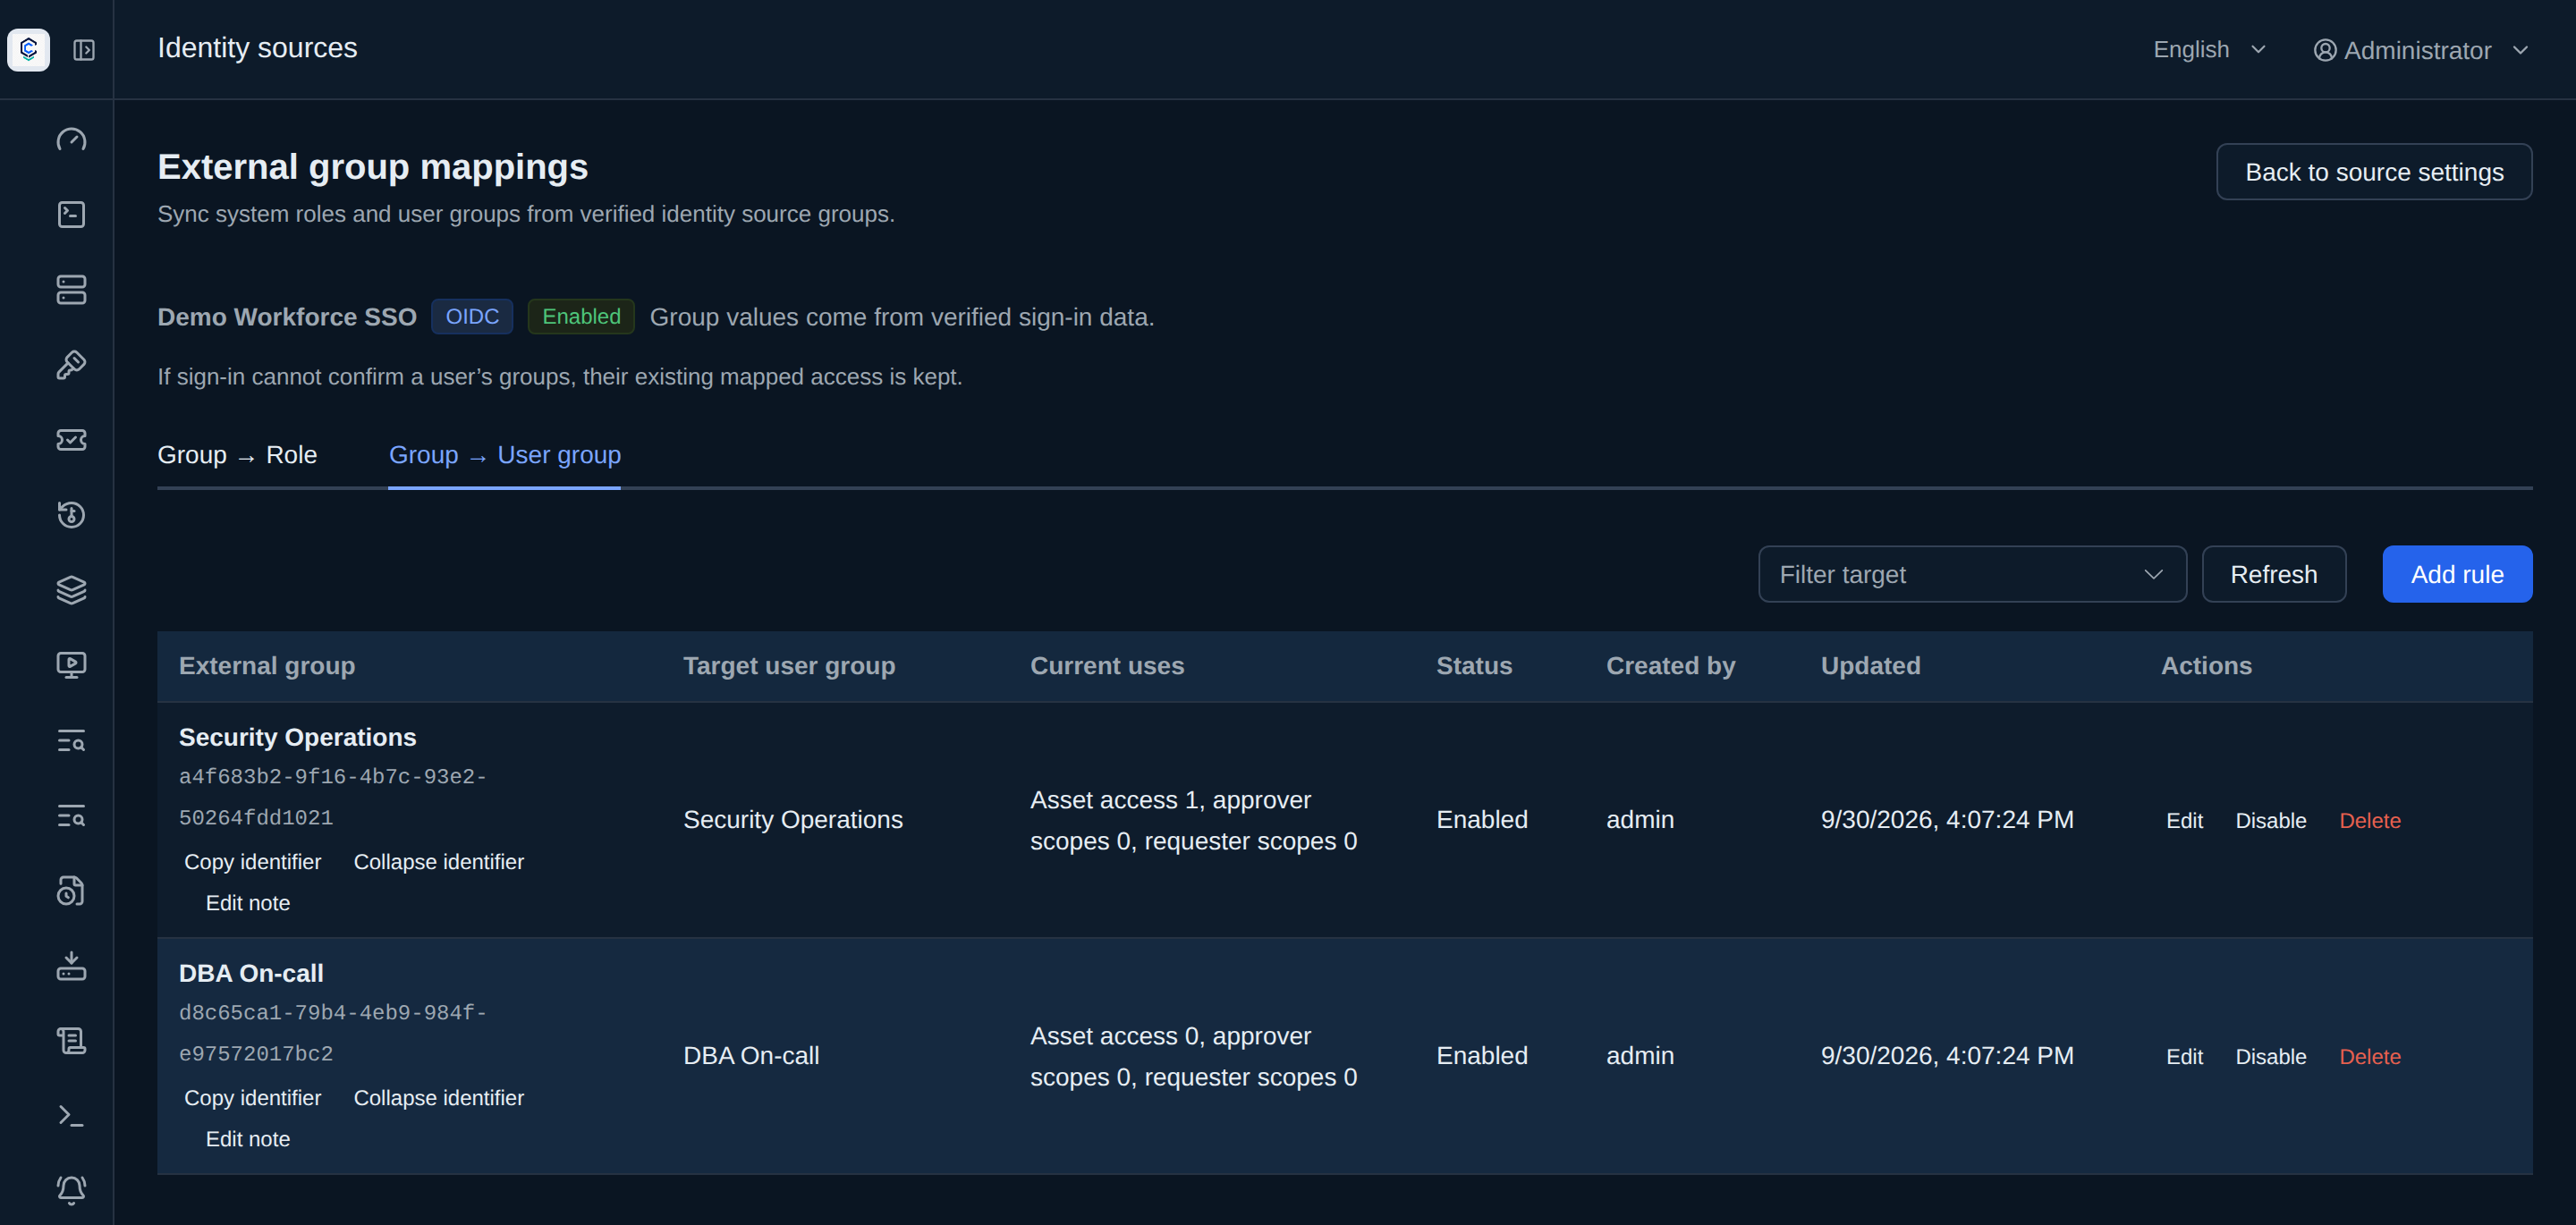Delete the DBA On-call rule

tap(2369, 1057)
